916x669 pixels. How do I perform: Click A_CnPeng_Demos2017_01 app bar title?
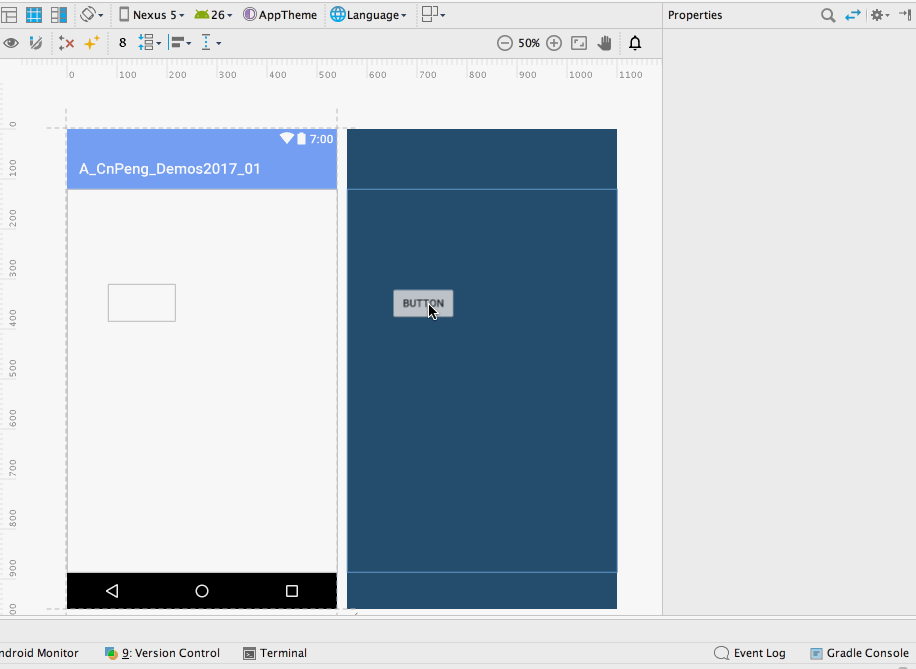coord(169,169)
